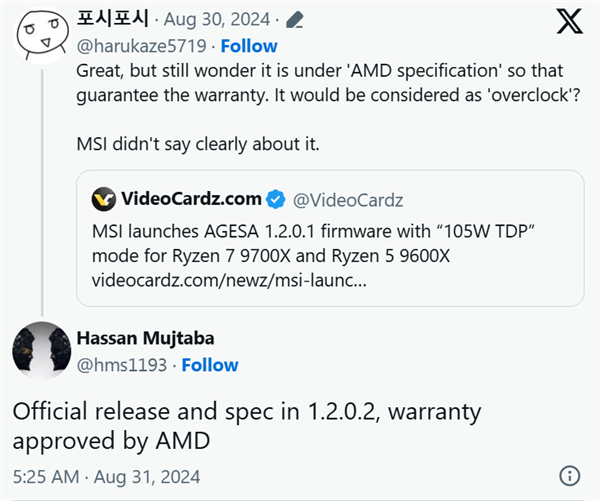Follow the @hms1193 account
This screenshot has width=600, height=501.
pyautogui.click(x=210, y=365)
